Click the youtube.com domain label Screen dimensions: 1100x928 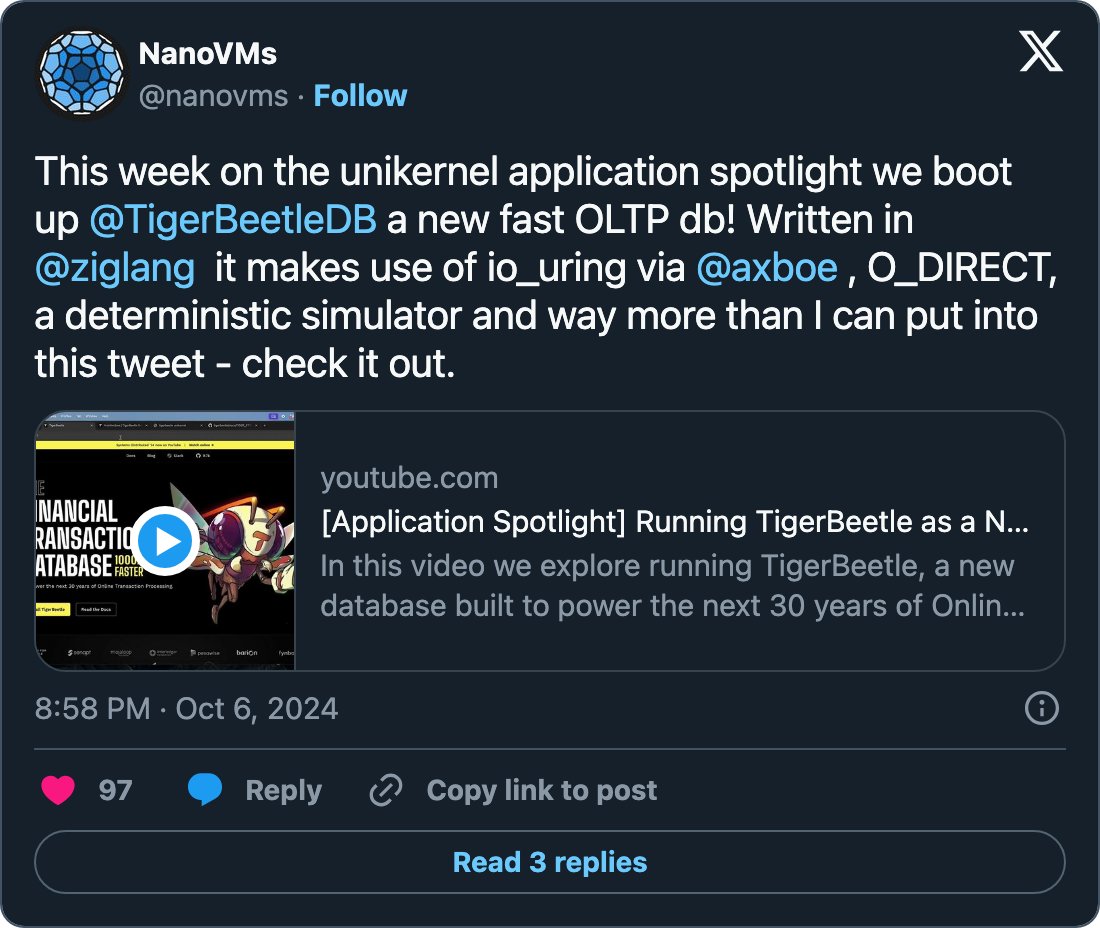409,478
